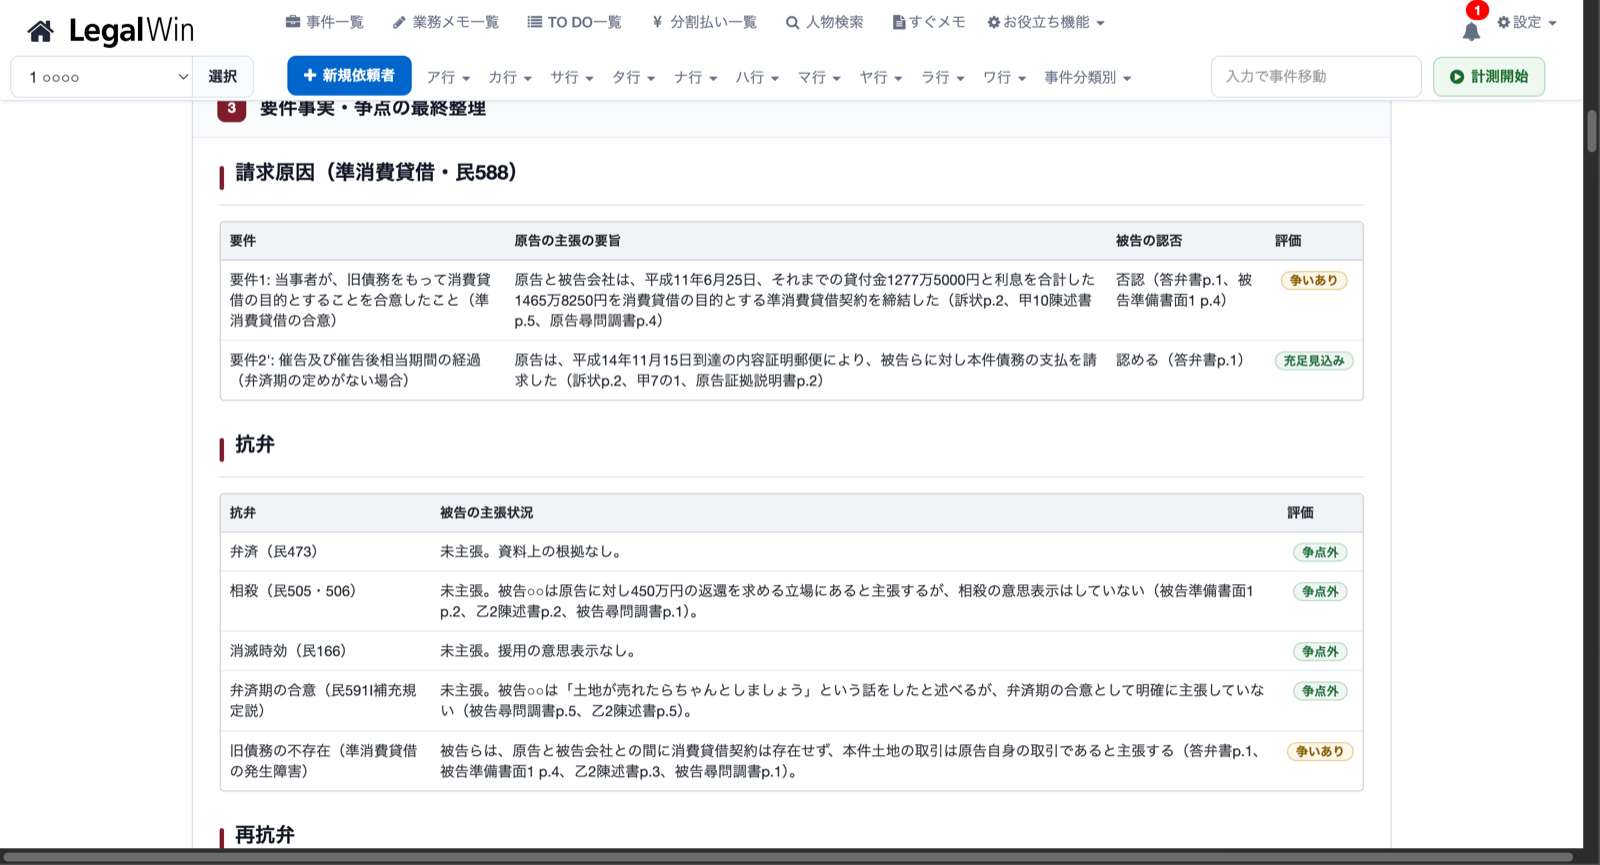1600x865 pixels.
Task: Open 人物検索
Action: tap(824, 22)
